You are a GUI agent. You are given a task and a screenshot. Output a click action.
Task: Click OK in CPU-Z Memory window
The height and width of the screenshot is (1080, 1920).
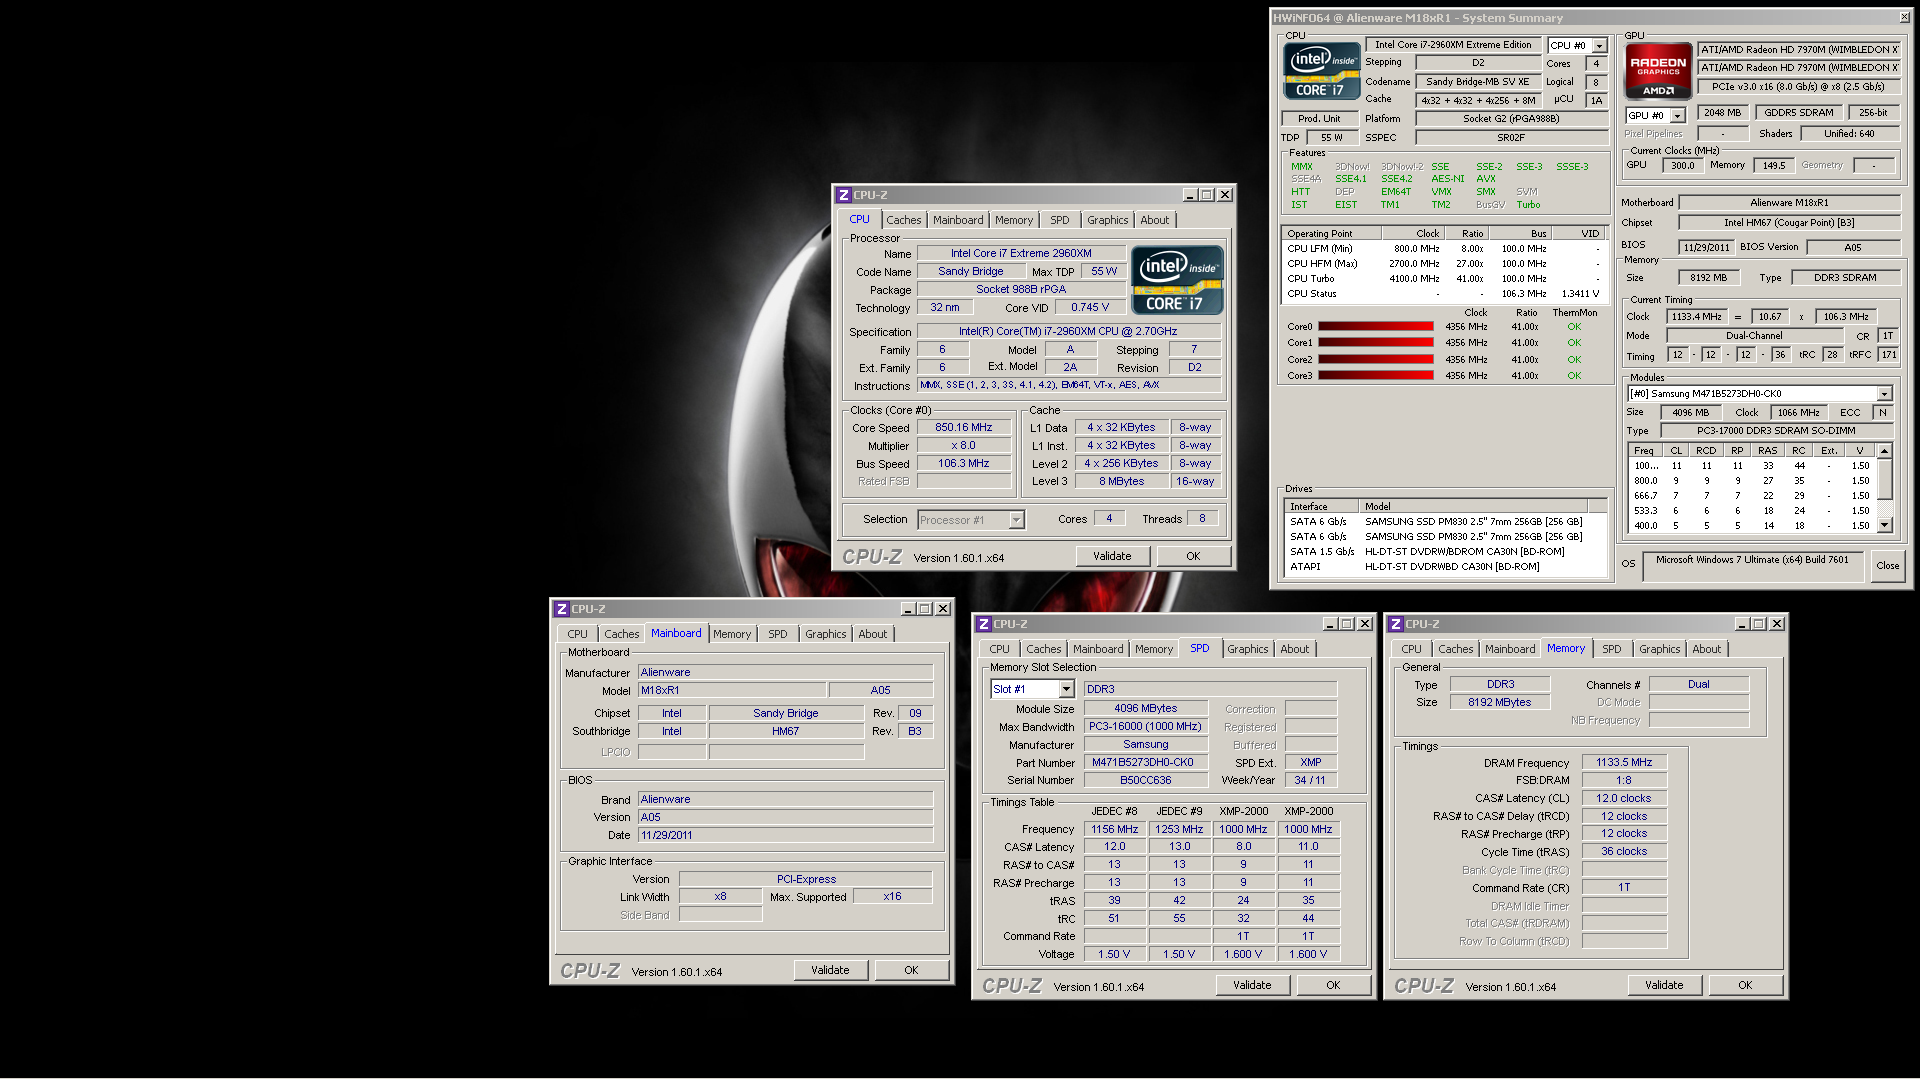coord(1745,986)
